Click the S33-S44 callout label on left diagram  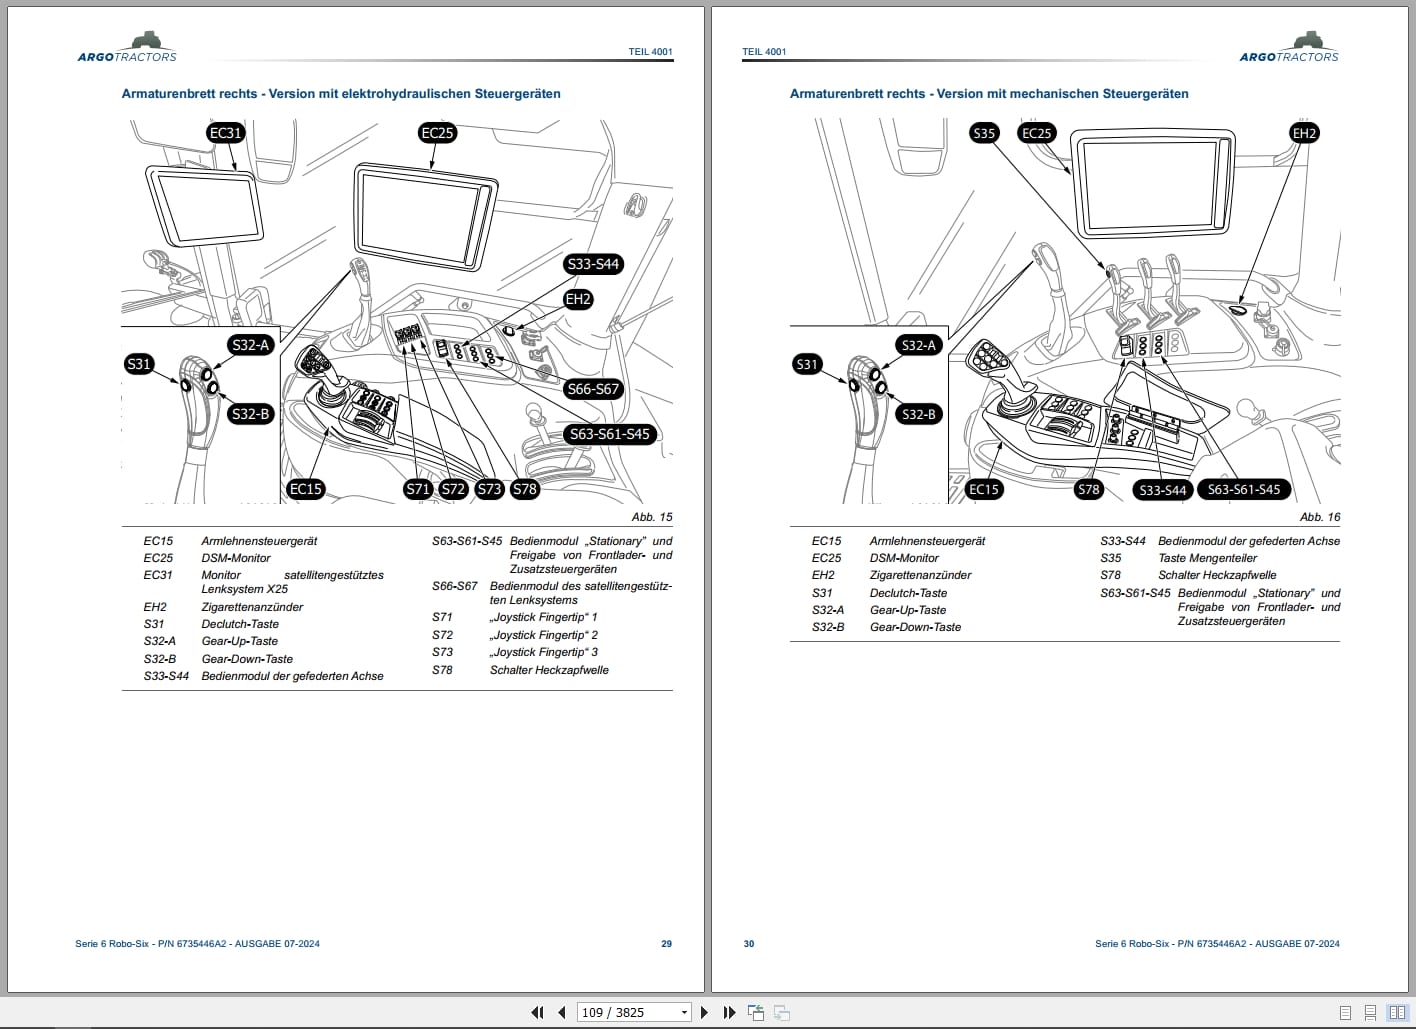coord(593,264)
